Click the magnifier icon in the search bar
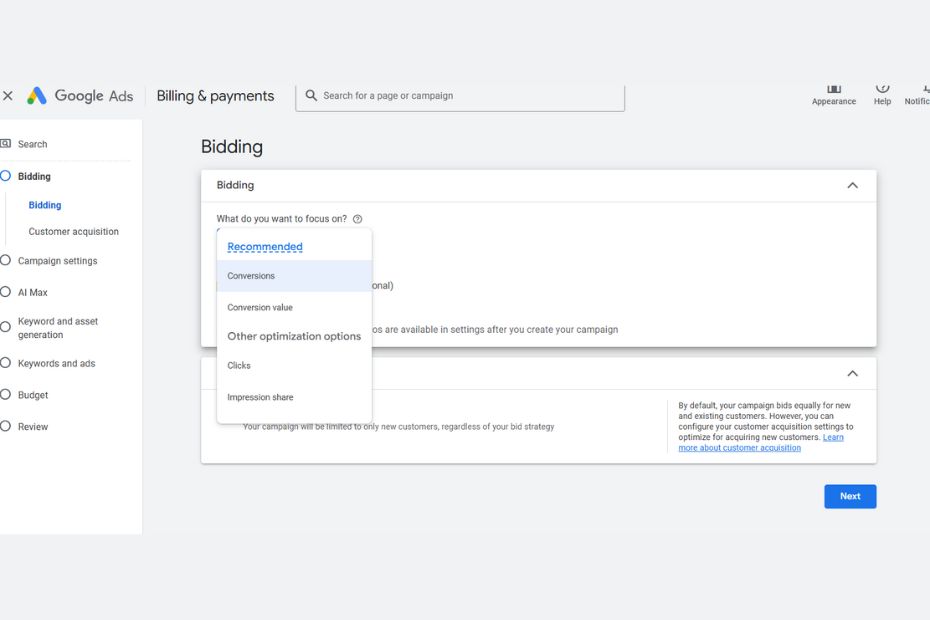This screenshot has width=930, height=620. (x=311, y=96)
